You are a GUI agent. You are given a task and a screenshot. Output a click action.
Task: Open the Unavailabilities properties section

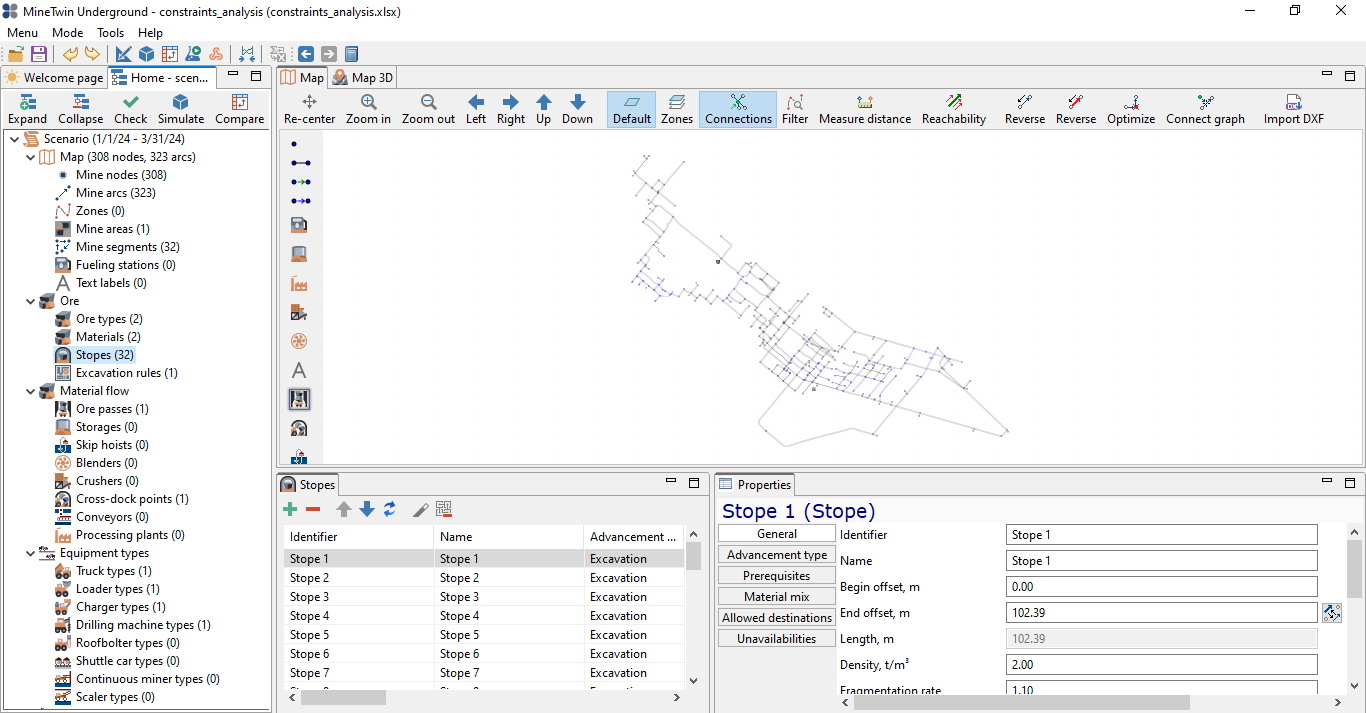[x=777, y=639]
